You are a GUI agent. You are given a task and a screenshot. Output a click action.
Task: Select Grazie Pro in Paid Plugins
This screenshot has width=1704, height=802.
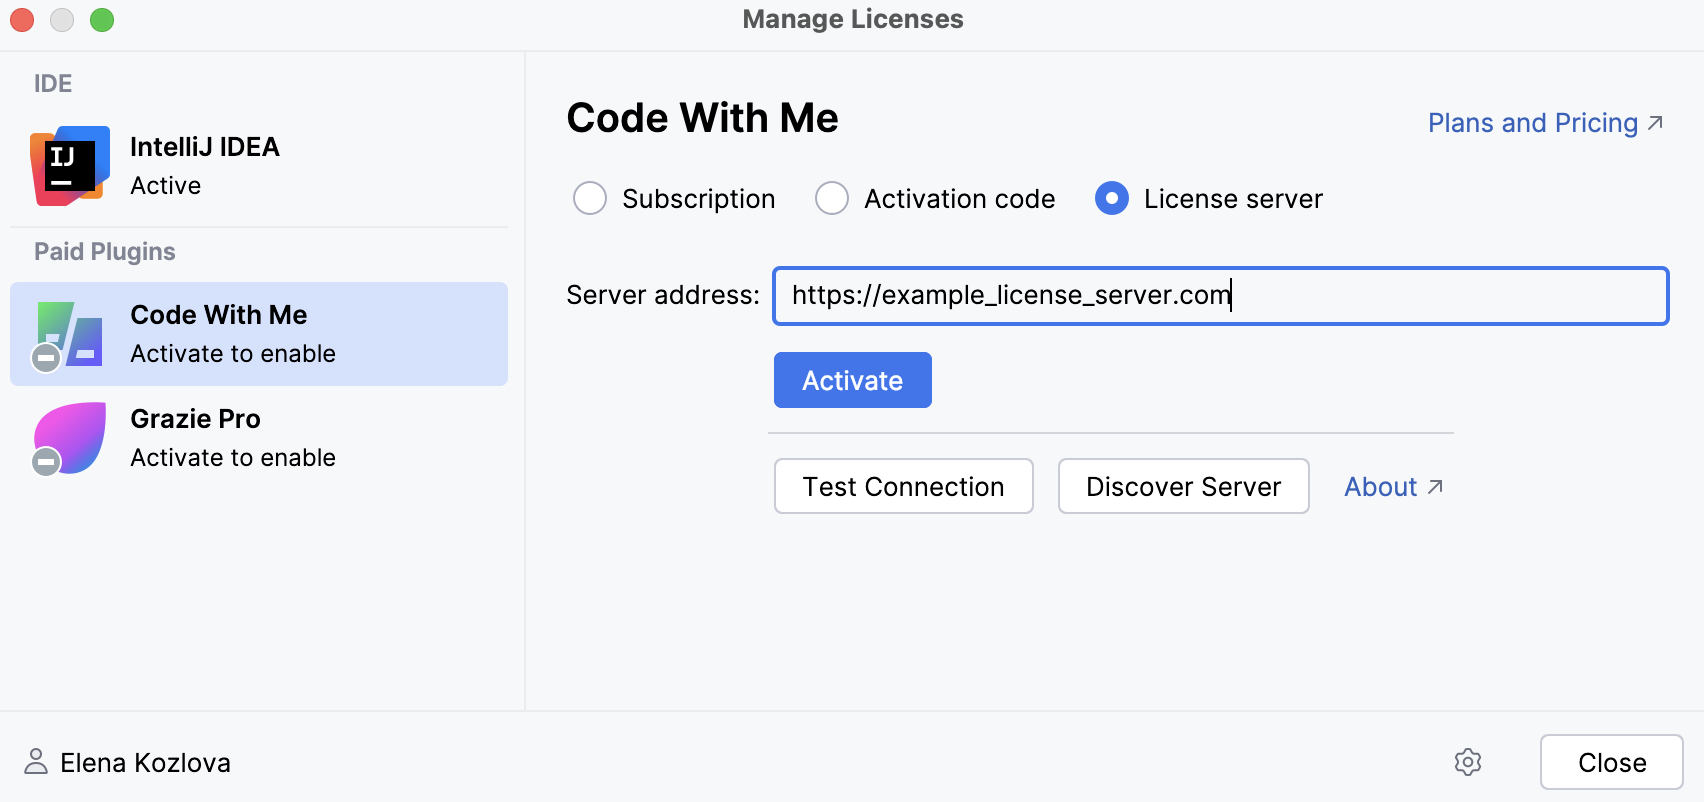click(x=259, y=438)
